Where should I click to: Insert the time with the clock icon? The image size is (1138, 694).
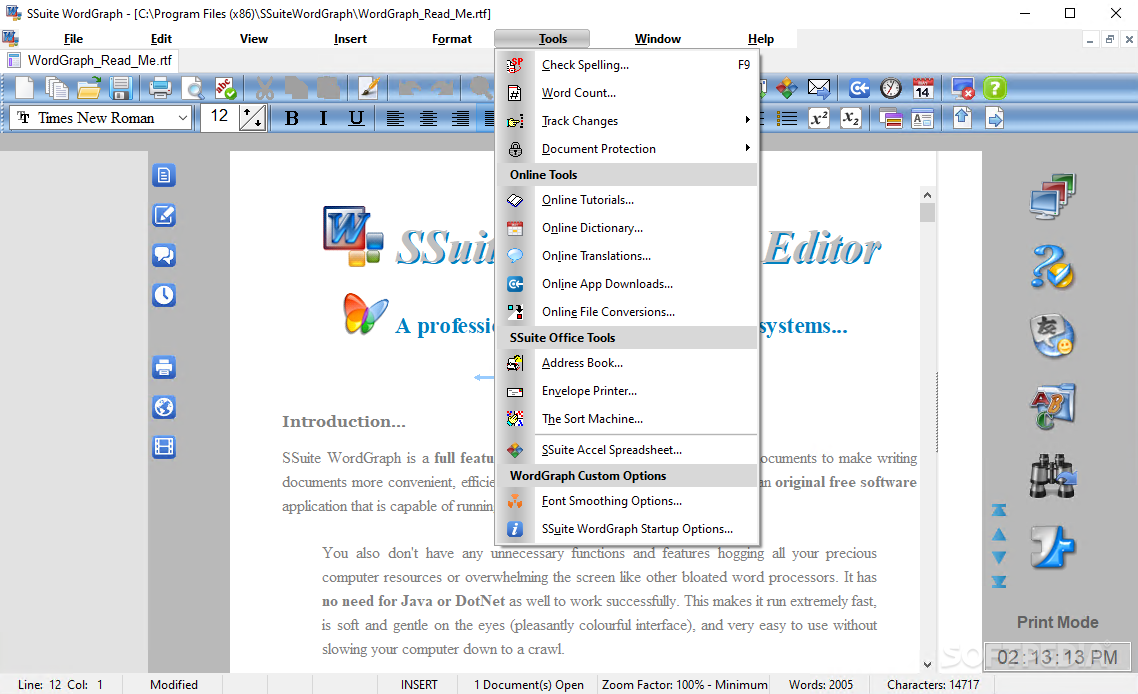click(x=891, y=89)
